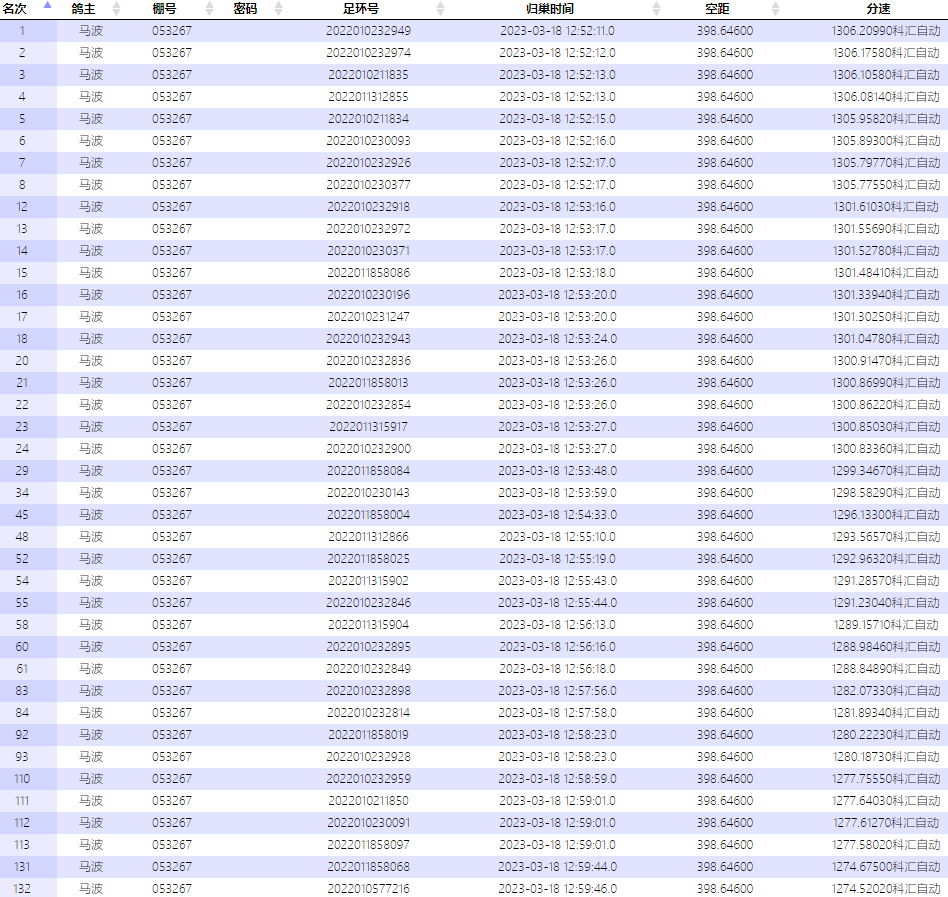
Task: Click speed value 1280.18730科汇自动
Action: (x=886, y=757)
